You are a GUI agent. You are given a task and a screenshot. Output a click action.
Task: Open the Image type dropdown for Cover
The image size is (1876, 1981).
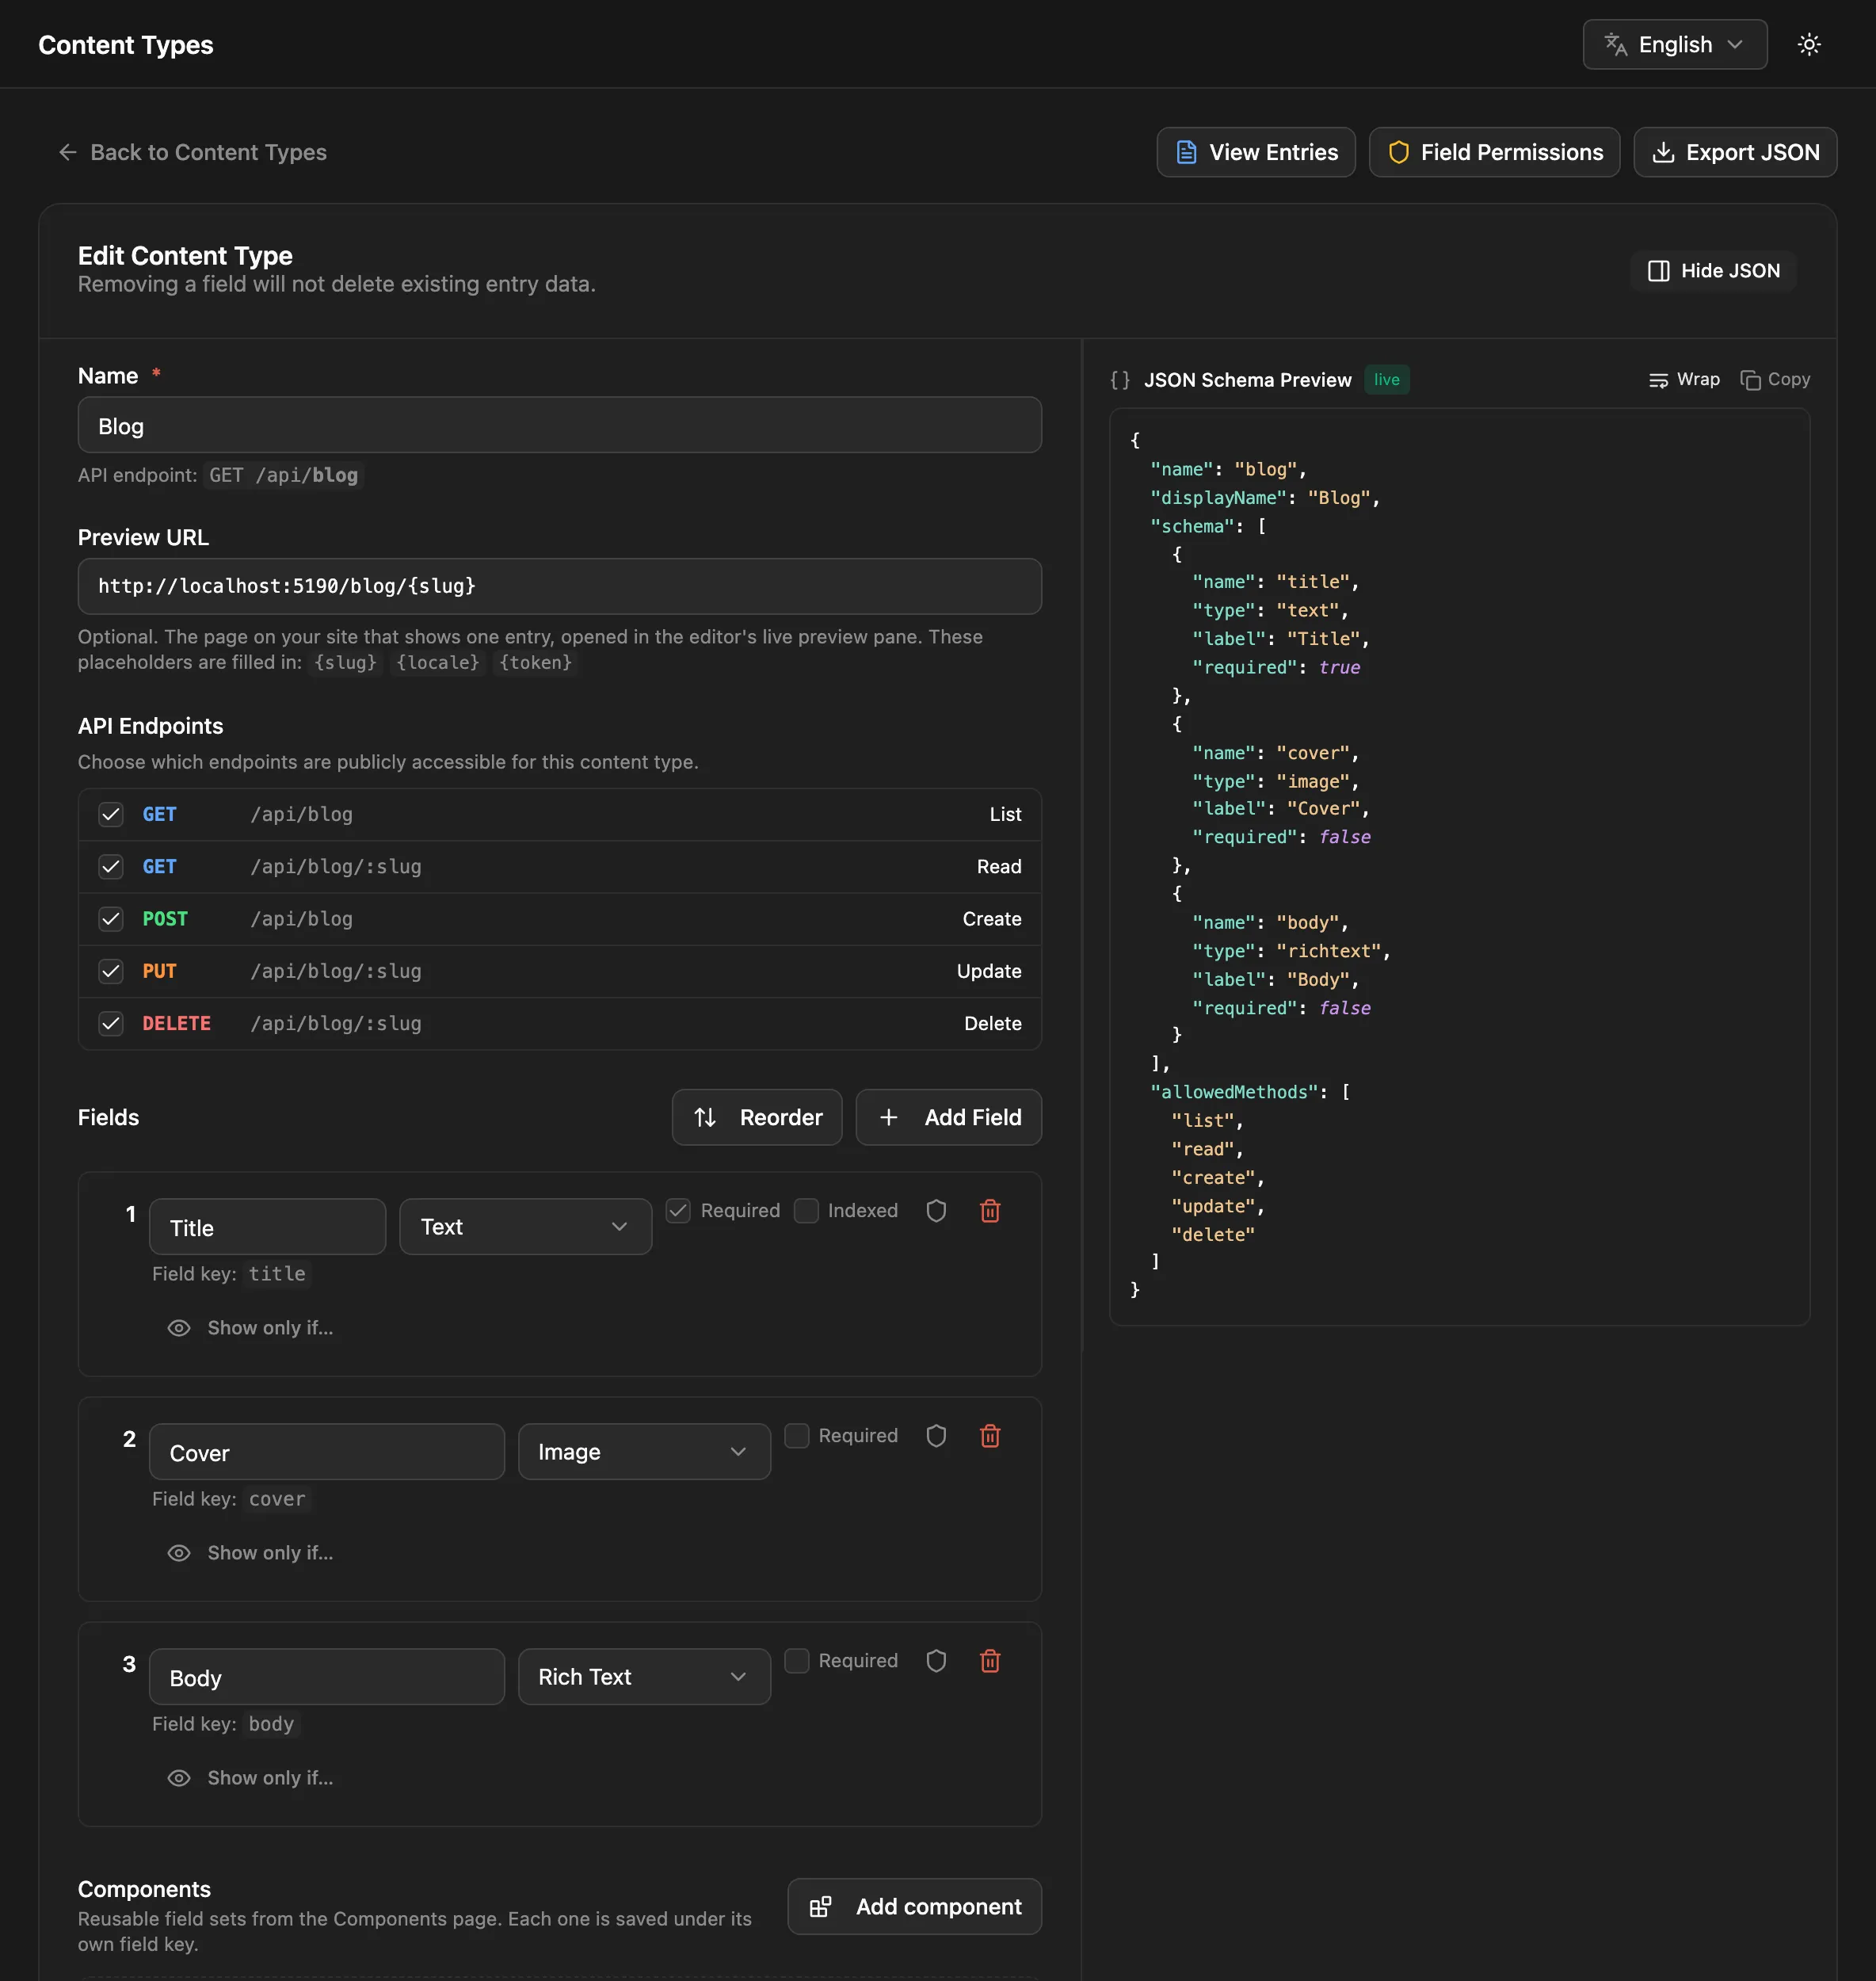tap(644, 1452)
